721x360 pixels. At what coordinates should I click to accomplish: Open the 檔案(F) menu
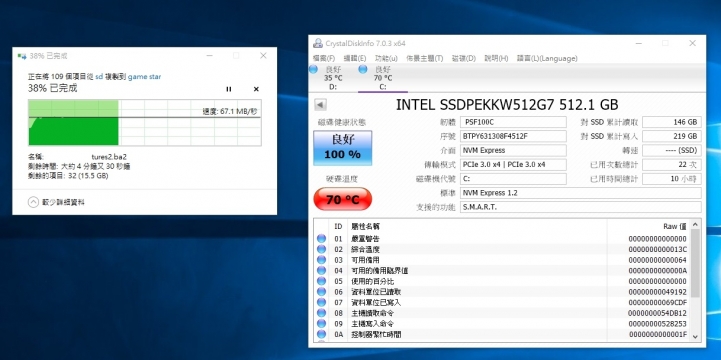tap(324, 58)
